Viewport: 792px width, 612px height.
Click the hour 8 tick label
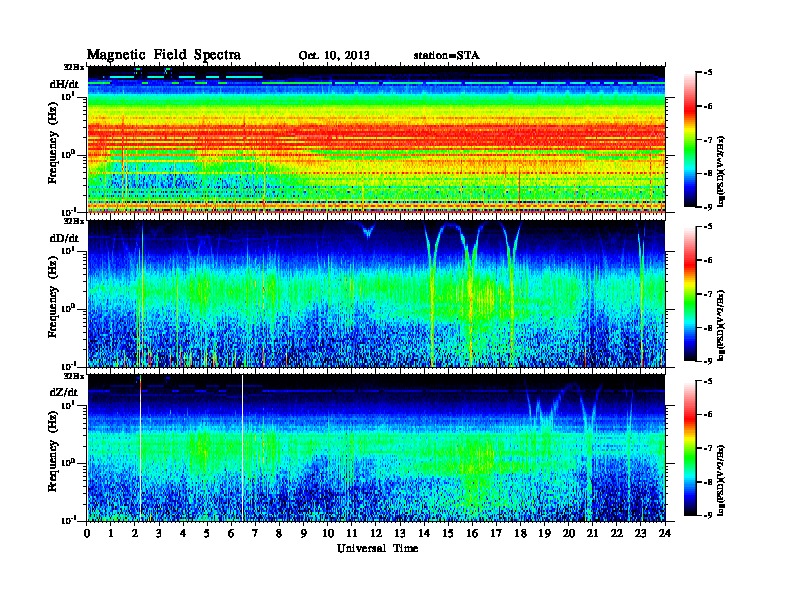279,533
